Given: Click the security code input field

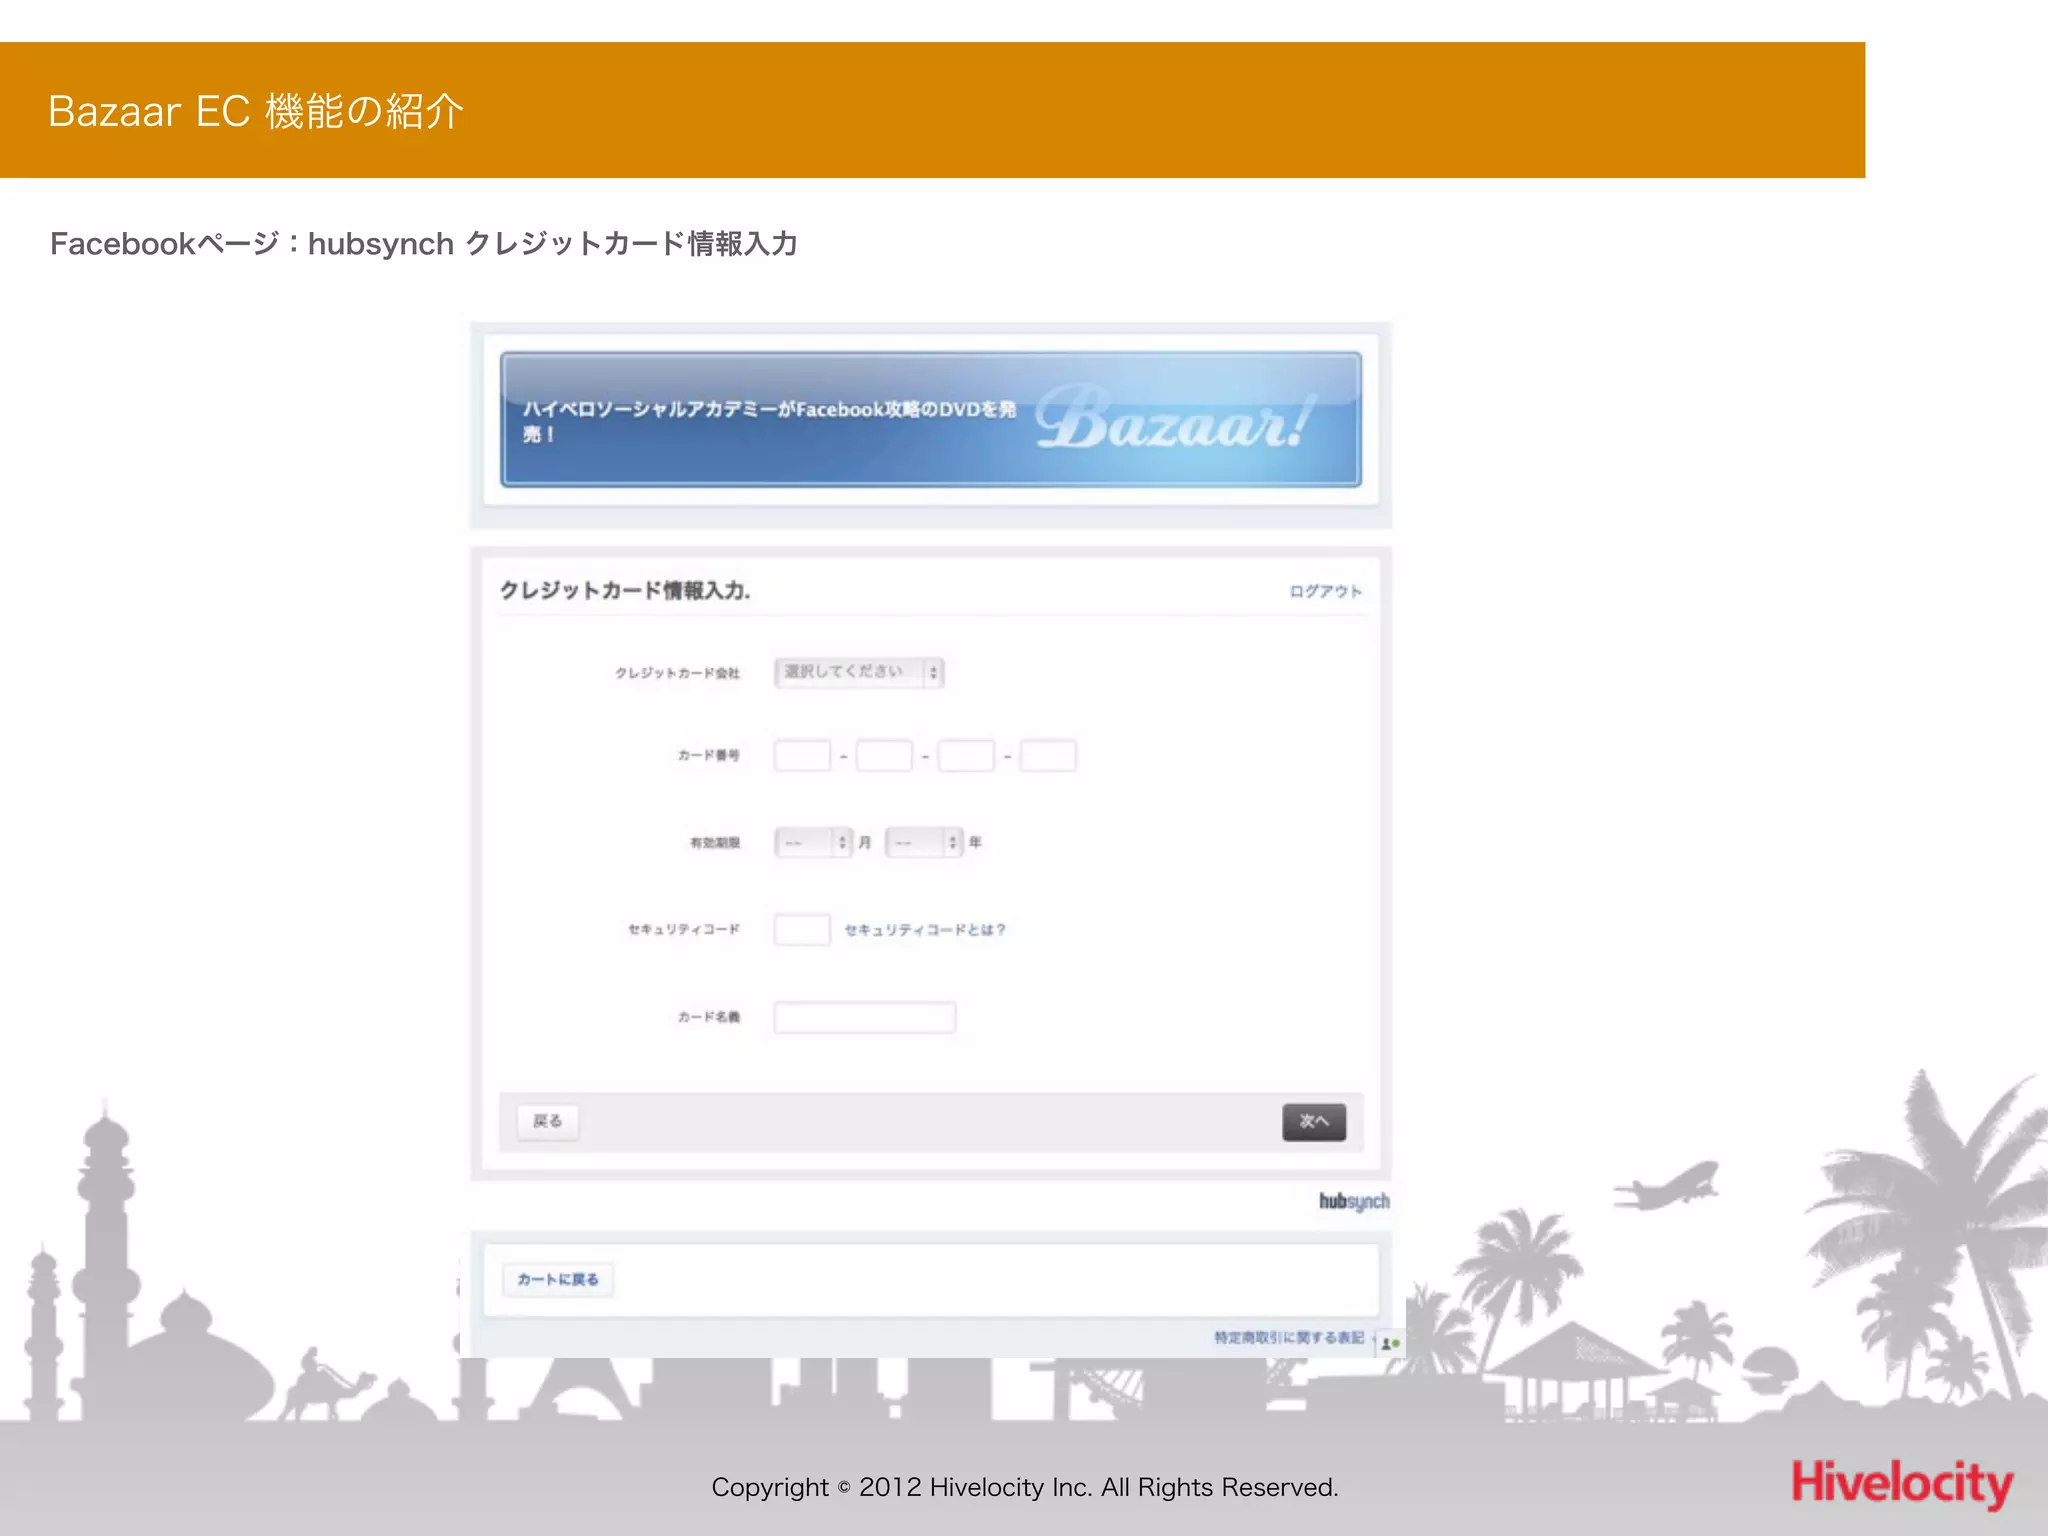Looking at the screenshot, I should [x=802, y=929].
